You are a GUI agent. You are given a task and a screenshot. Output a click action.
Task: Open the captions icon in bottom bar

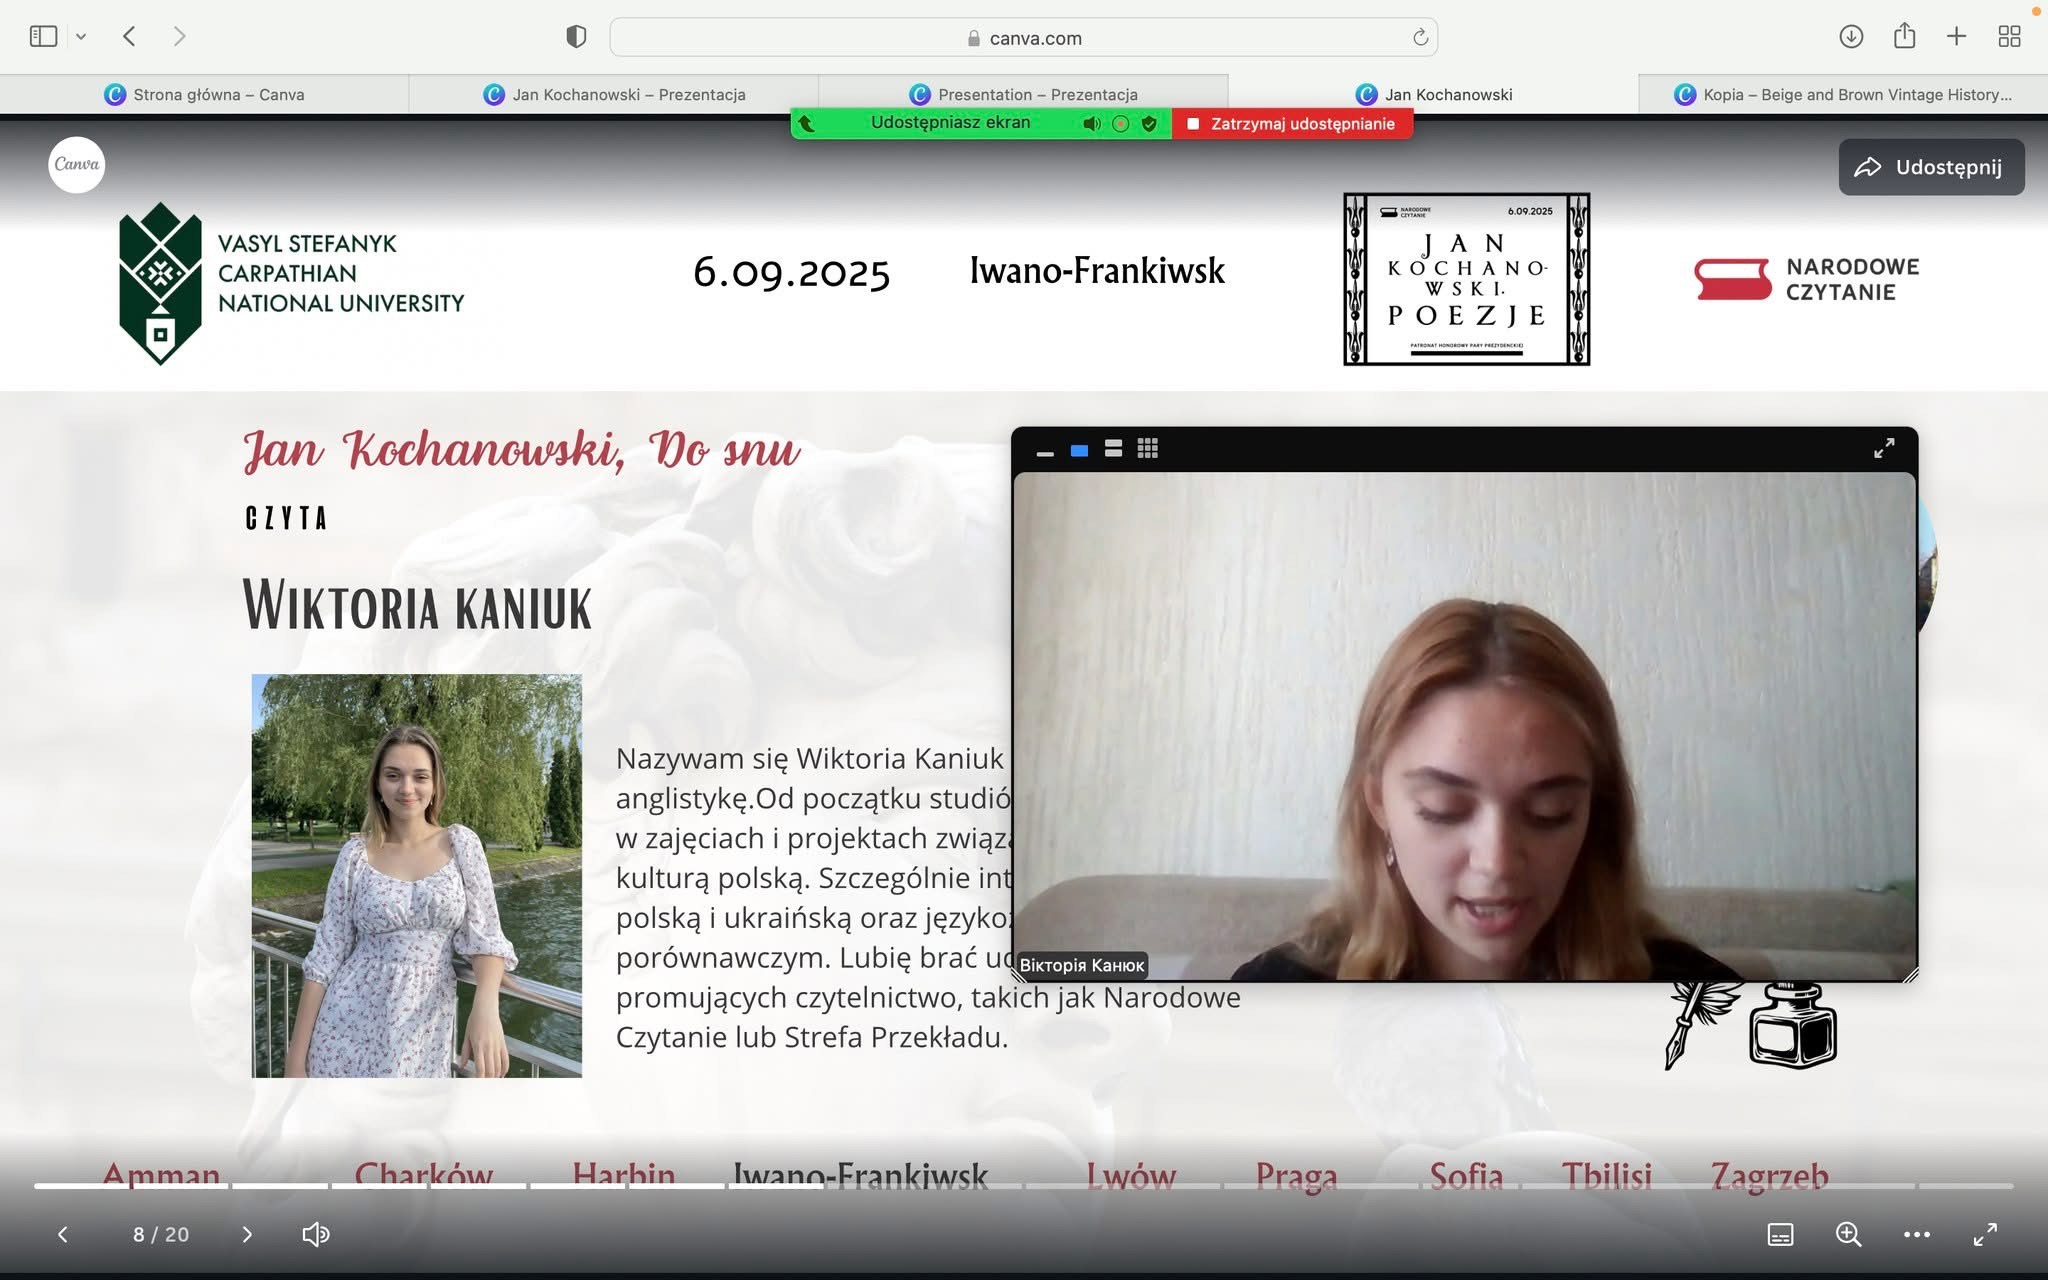coord(1780,1235)
